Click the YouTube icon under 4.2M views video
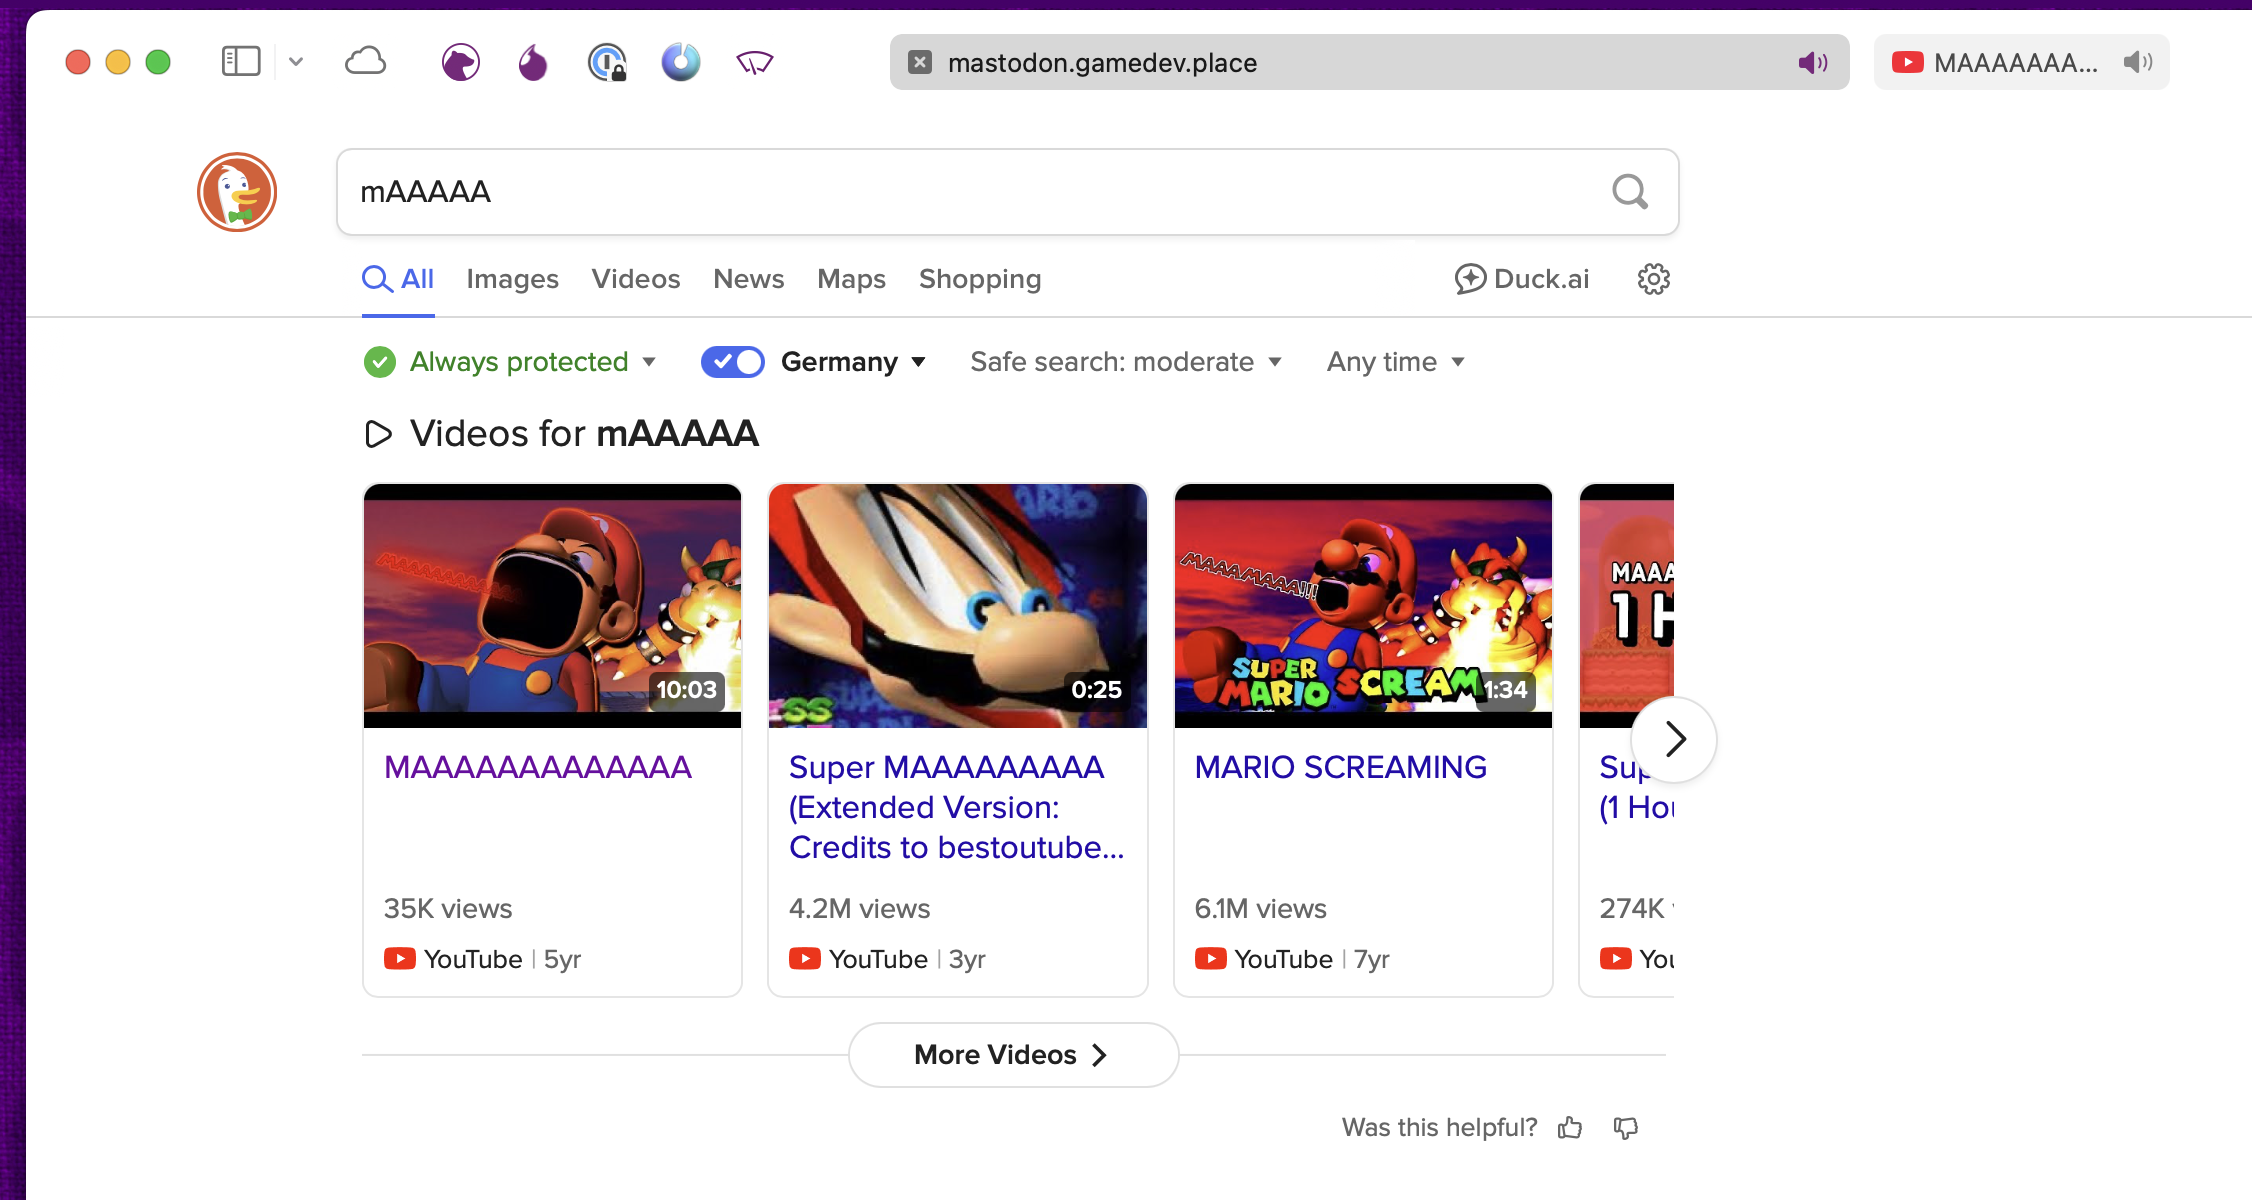The width and height of the screenshot is (2252, 1200). coord(805,959)
